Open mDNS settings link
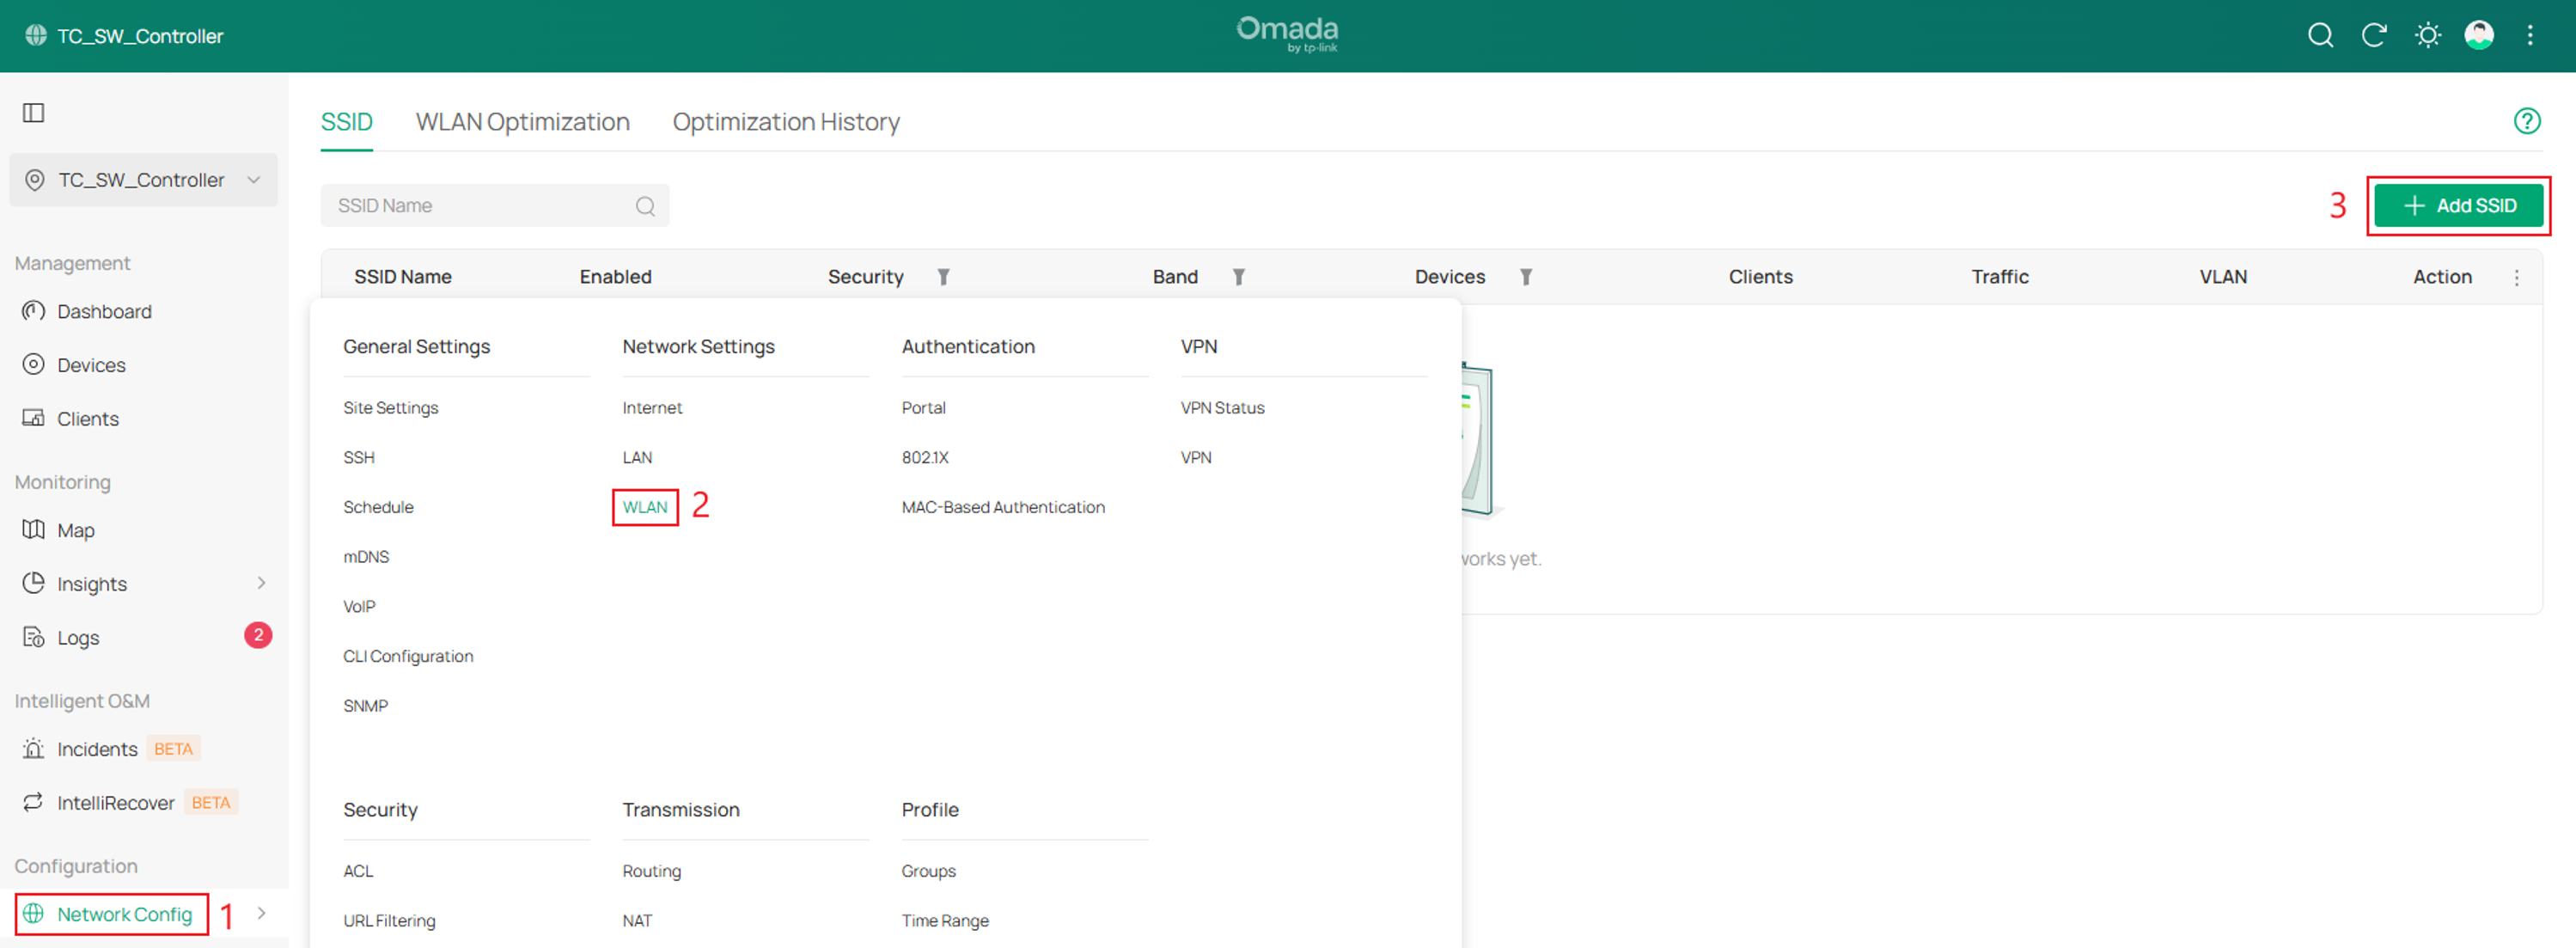2576x948 pixels. coord(366,557)
